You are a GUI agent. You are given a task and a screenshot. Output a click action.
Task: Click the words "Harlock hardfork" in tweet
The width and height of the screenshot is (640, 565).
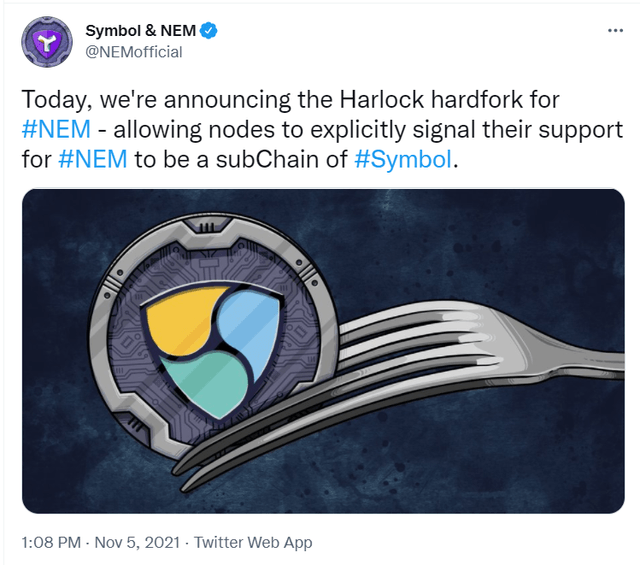click(401, 101)
